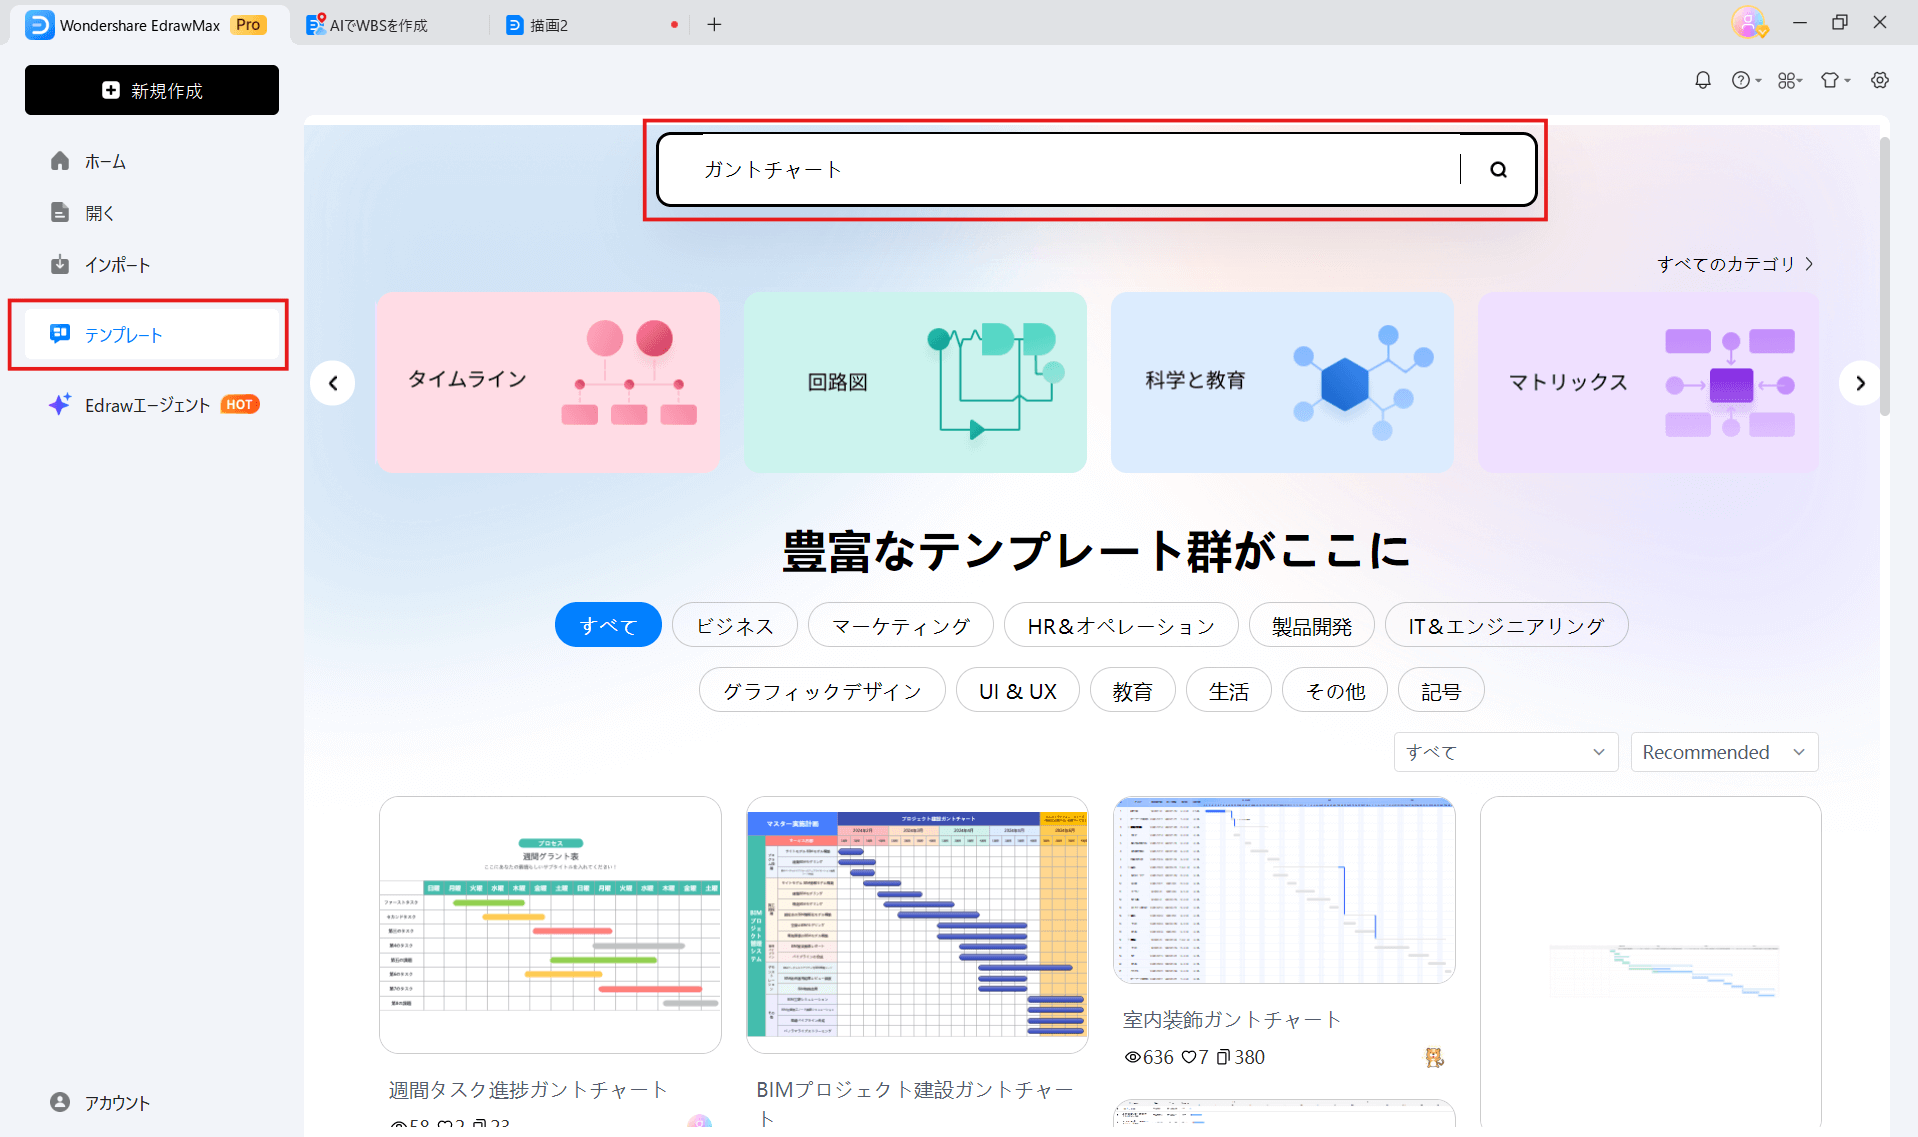Open the notifications bell
This screenshot has width=1918, height=1137.
coord(1703,80)
